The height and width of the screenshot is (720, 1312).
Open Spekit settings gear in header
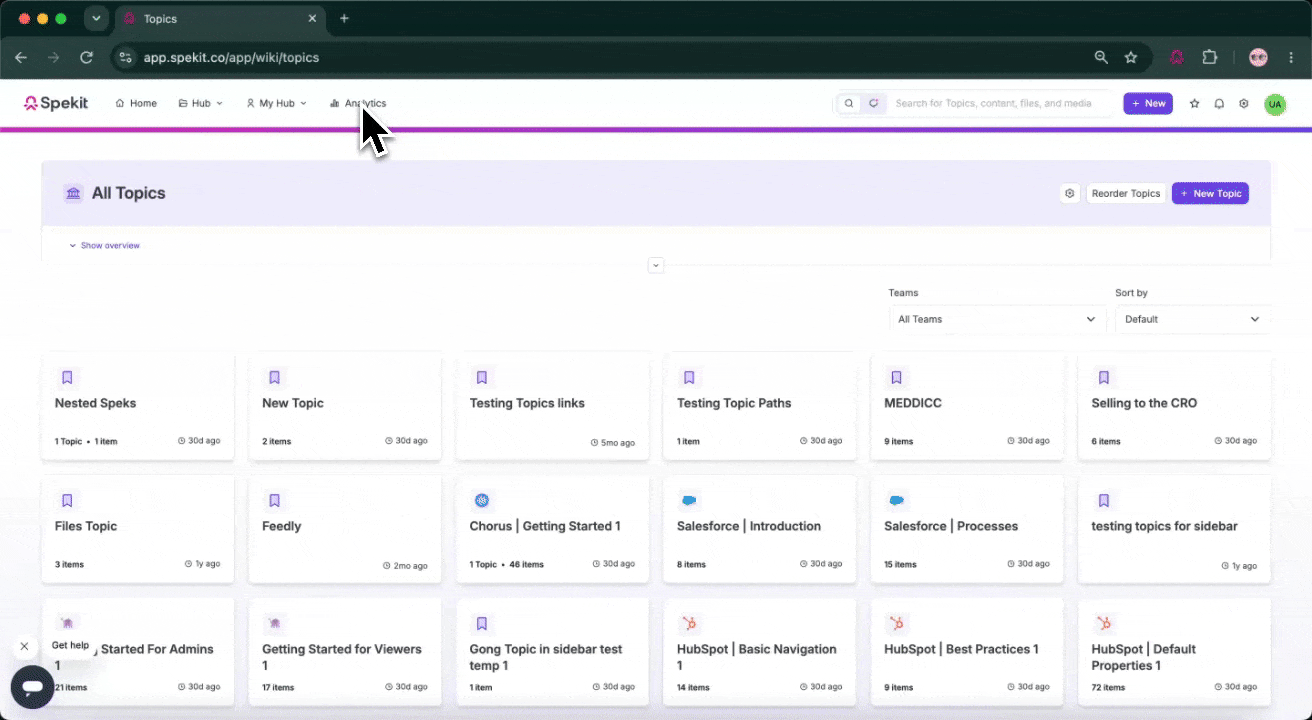(1244, 103)
